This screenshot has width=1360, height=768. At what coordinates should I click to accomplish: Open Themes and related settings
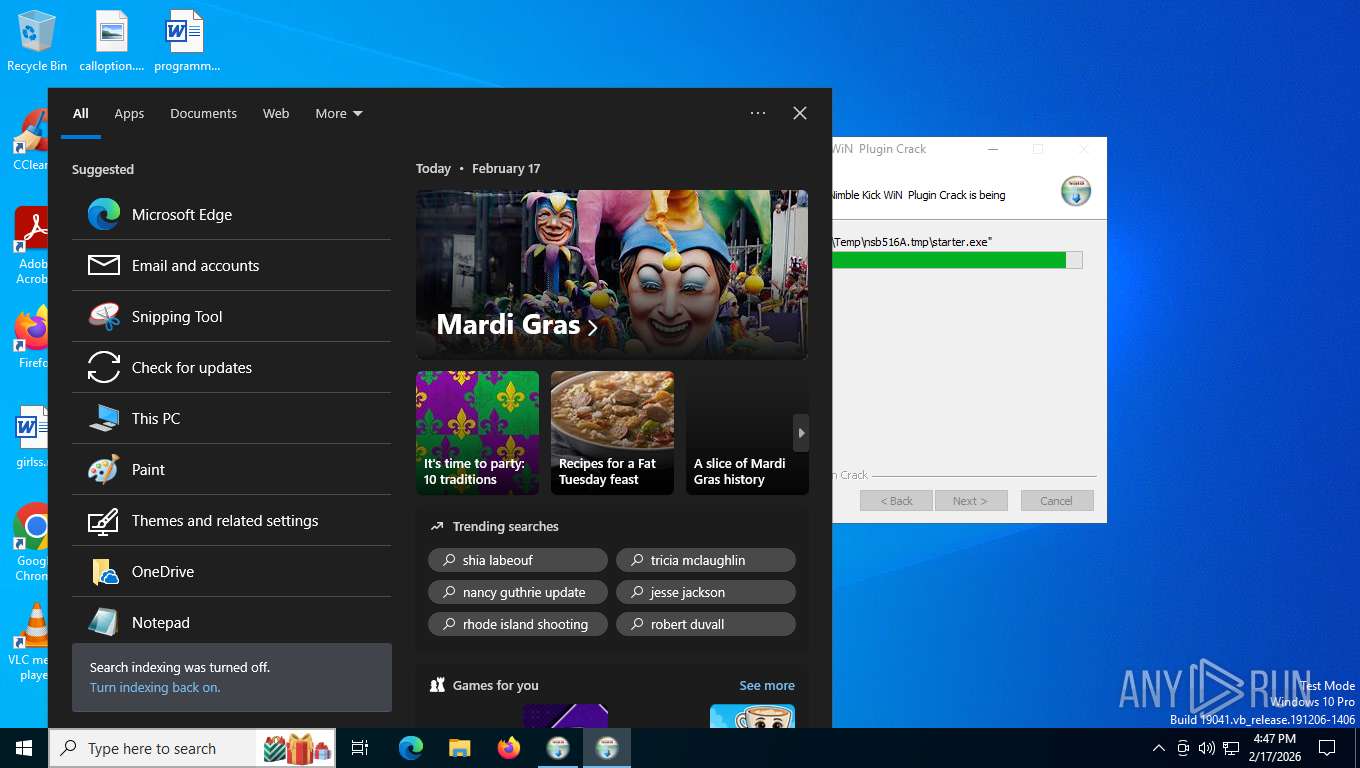pos(231,520)
